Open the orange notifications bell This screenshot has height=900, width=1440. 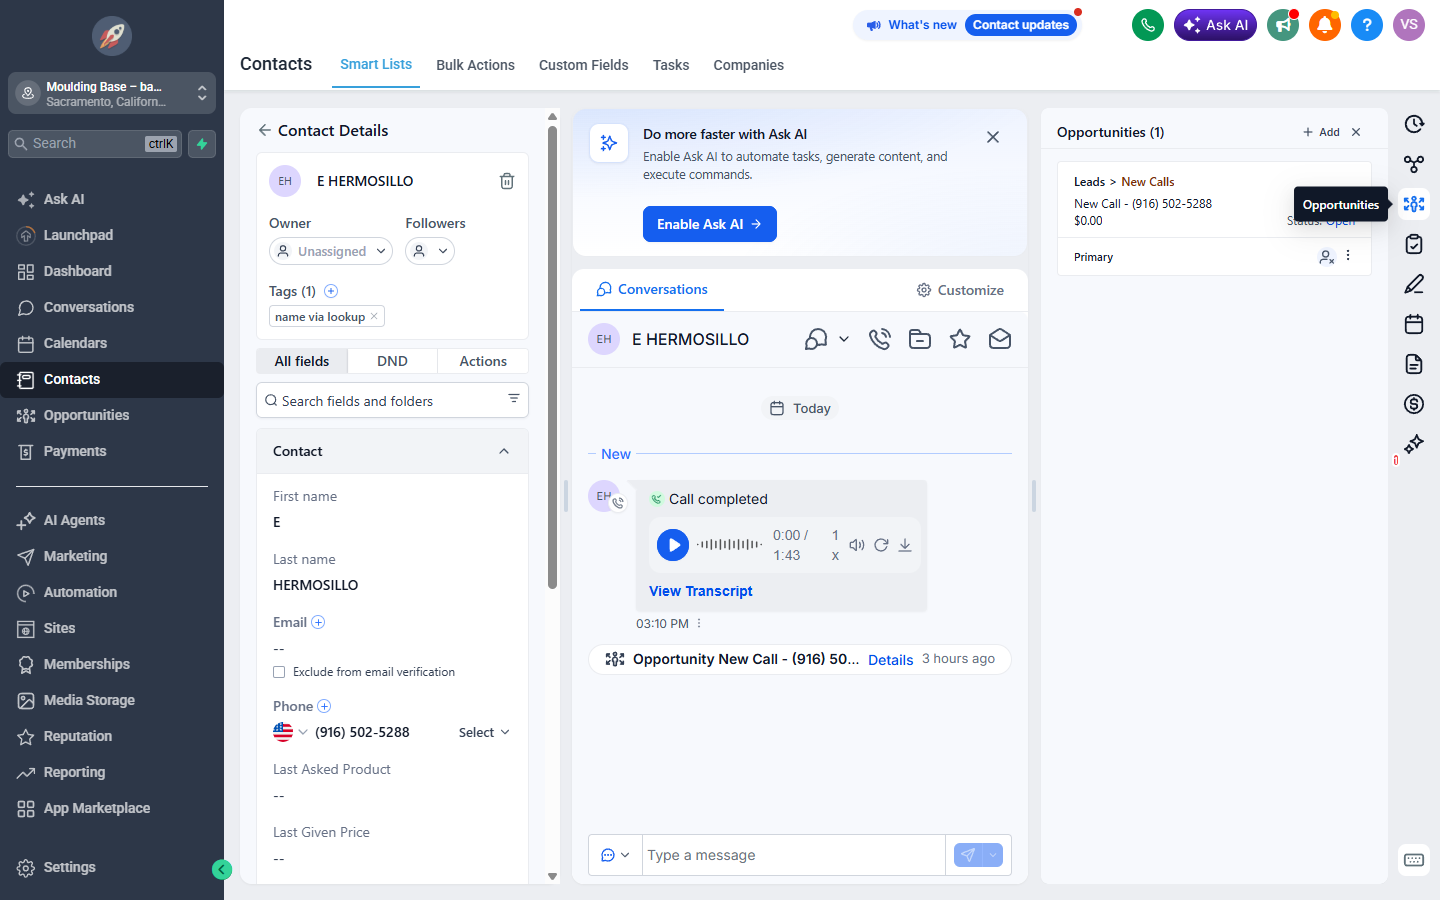1325,25
